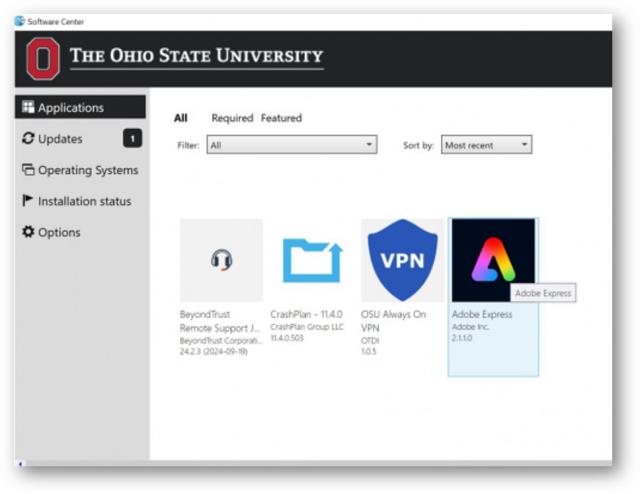
Task: Click the CrashPlan - 11.4.0 title text
Action: [x=307, y=314]
